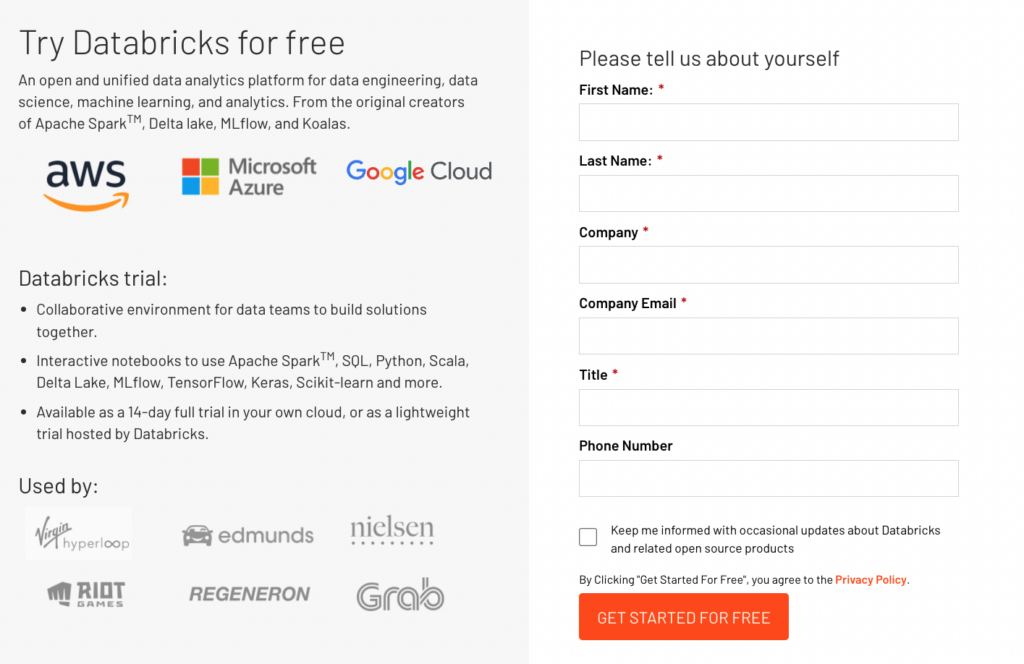Click the Phone Number field

coord(768,478)
